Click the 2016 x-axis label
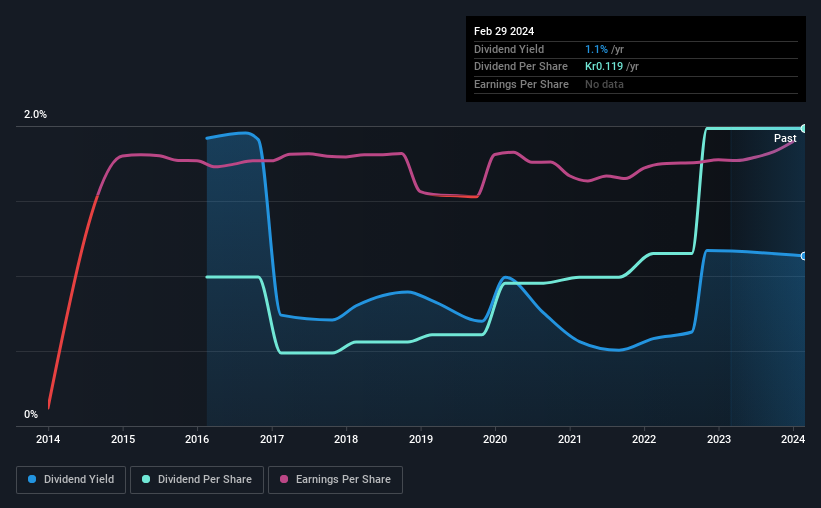 tap(197, 439)
